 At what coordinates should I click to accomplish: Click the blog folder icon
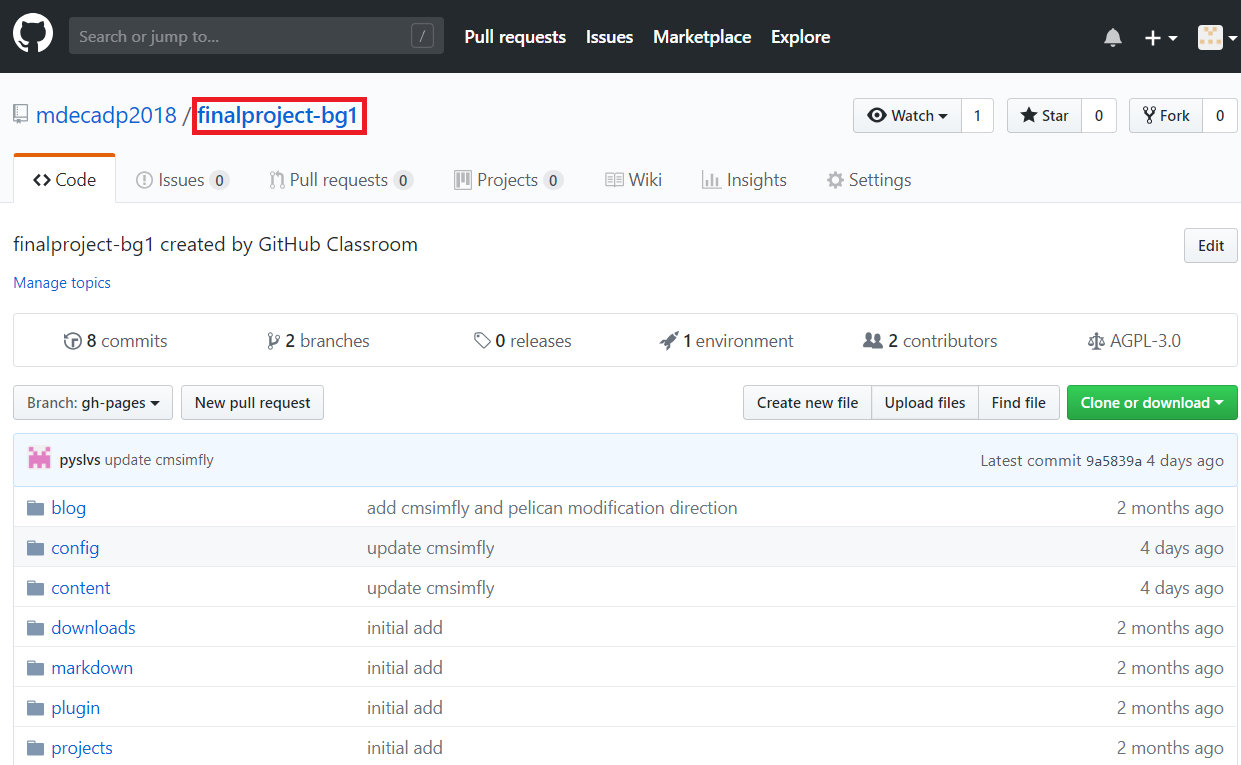(36, 508)
